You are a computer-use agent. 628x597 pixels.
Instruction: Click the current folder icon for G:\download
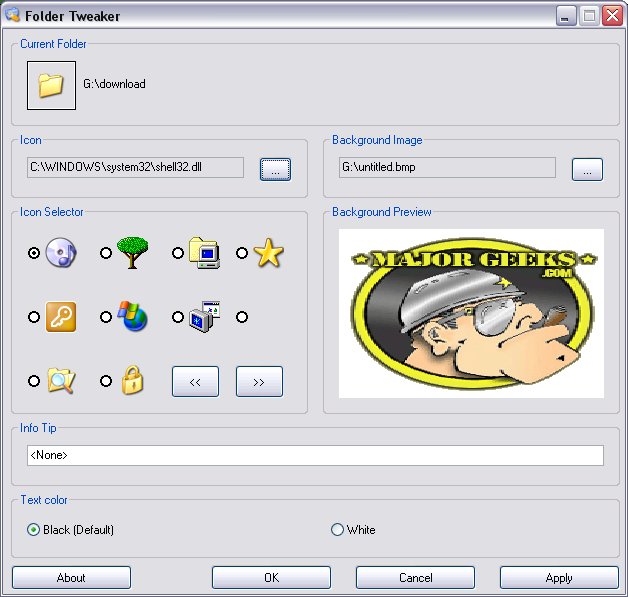(x=51, y=85)
